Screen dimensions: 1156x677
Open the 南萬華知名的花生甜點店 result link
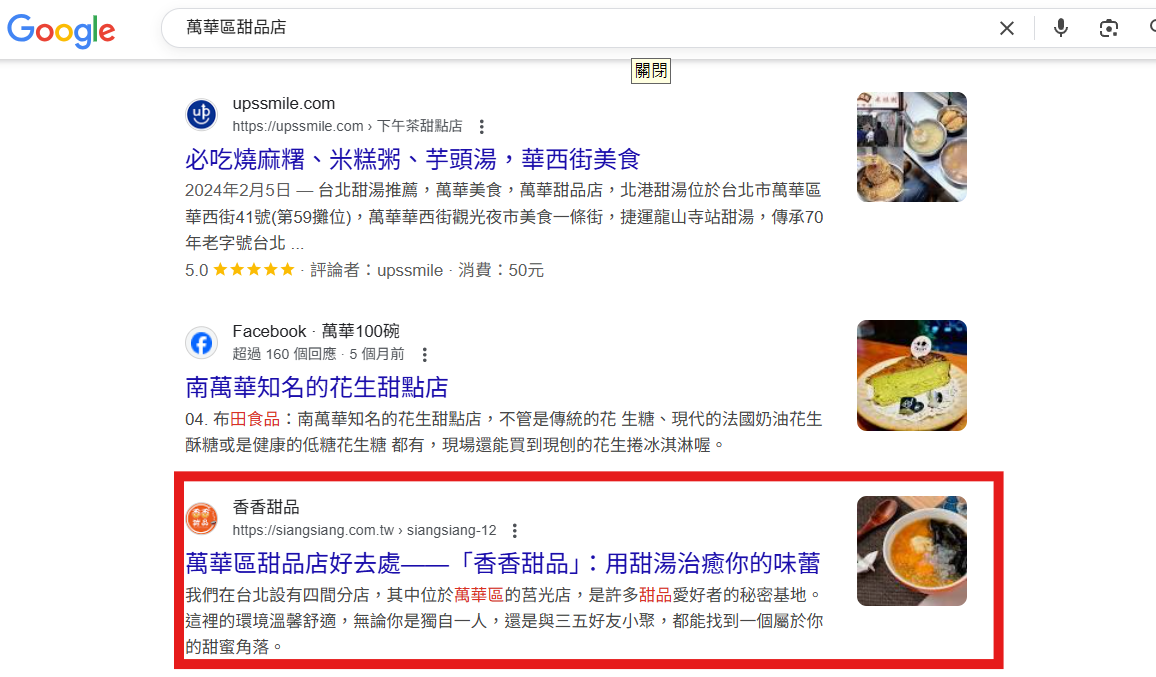[x=316, y=387]
